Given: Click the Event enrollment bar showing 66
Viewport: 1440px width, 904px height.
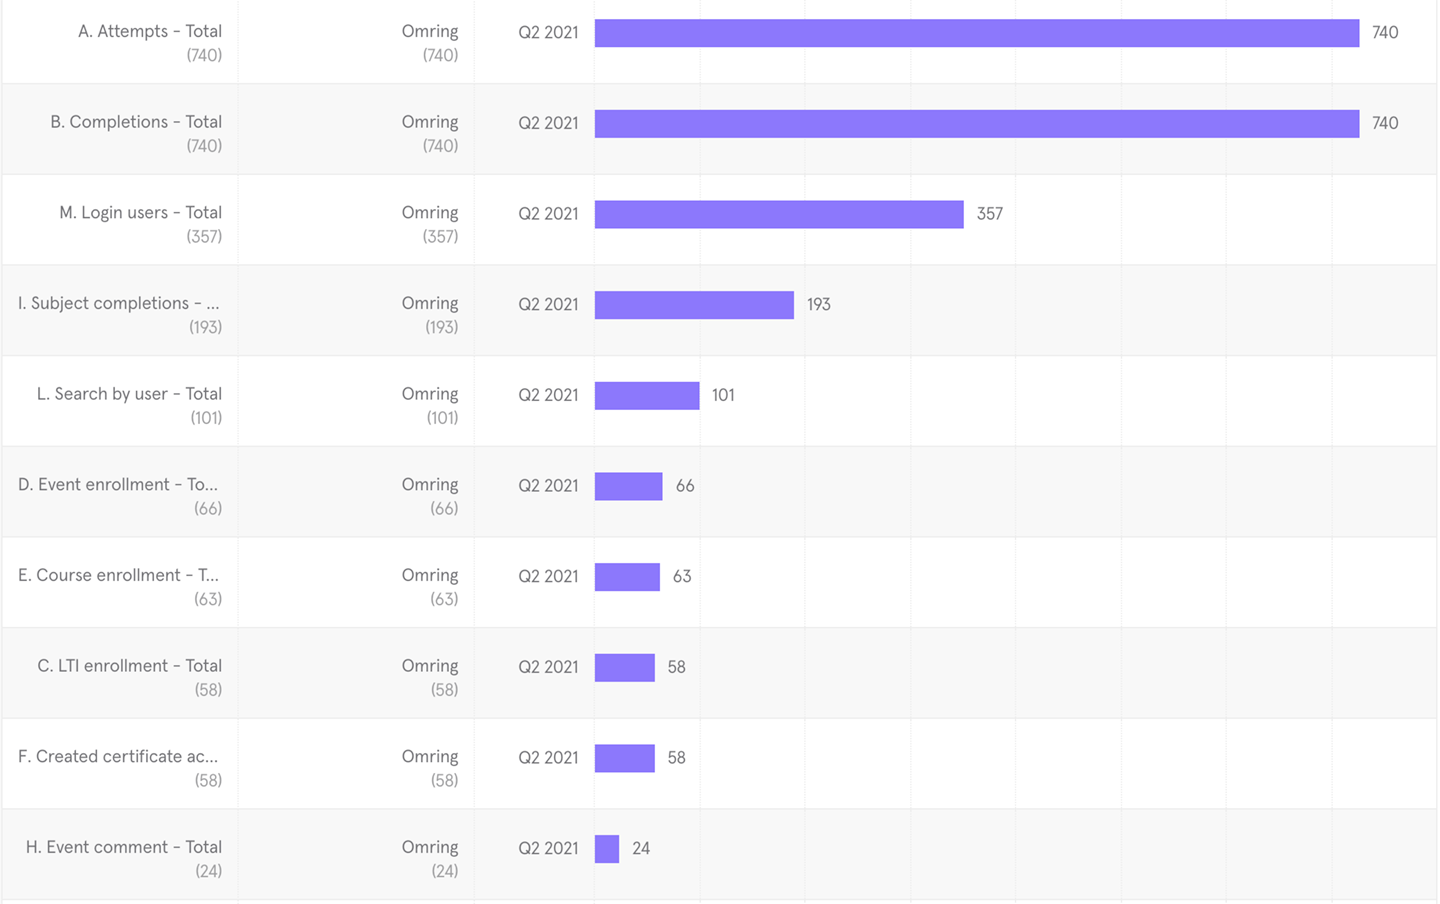Looking at the screenshot, I should (x=628, y=486).
